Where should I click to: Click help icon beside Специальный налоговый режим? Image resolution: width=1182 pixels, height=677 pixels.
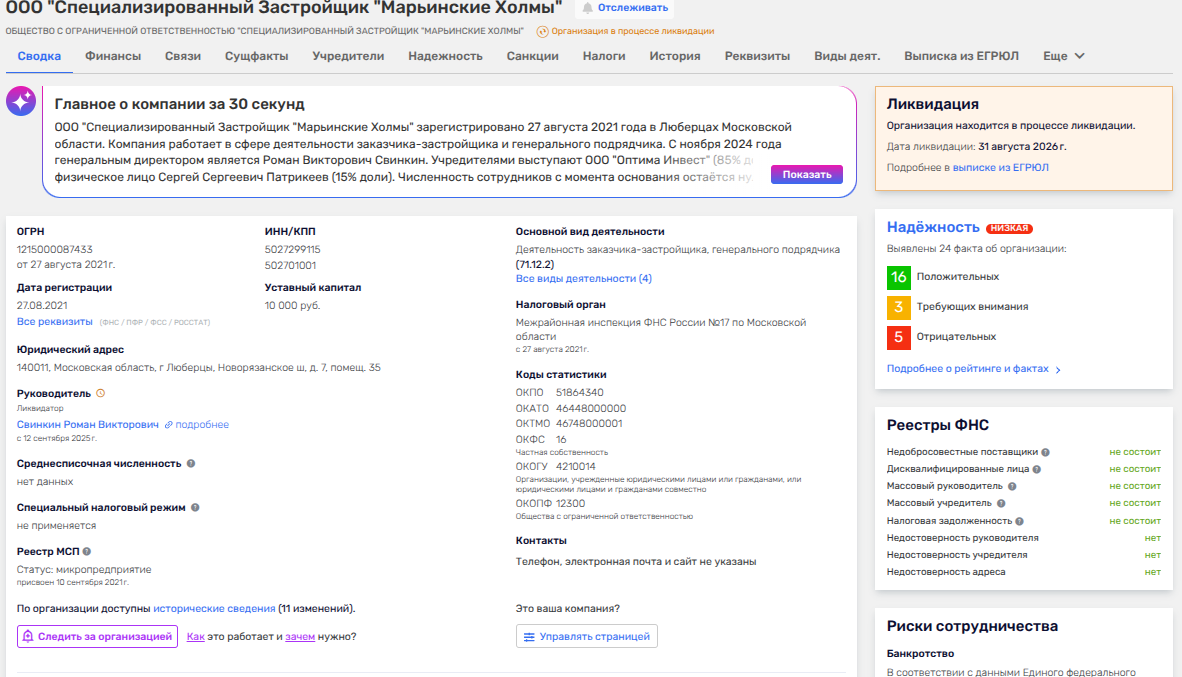[x=195, y=508]
